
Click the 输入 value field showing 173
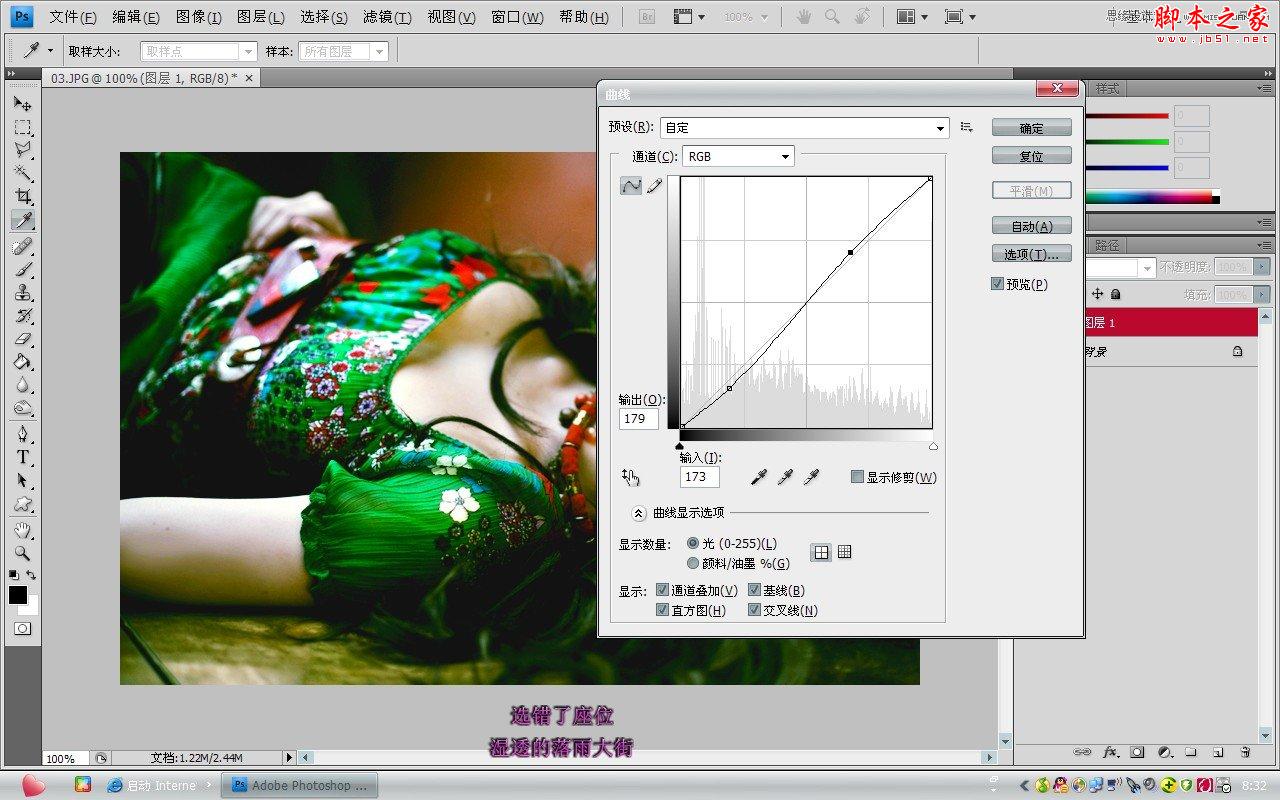click(x=700, y=477)
